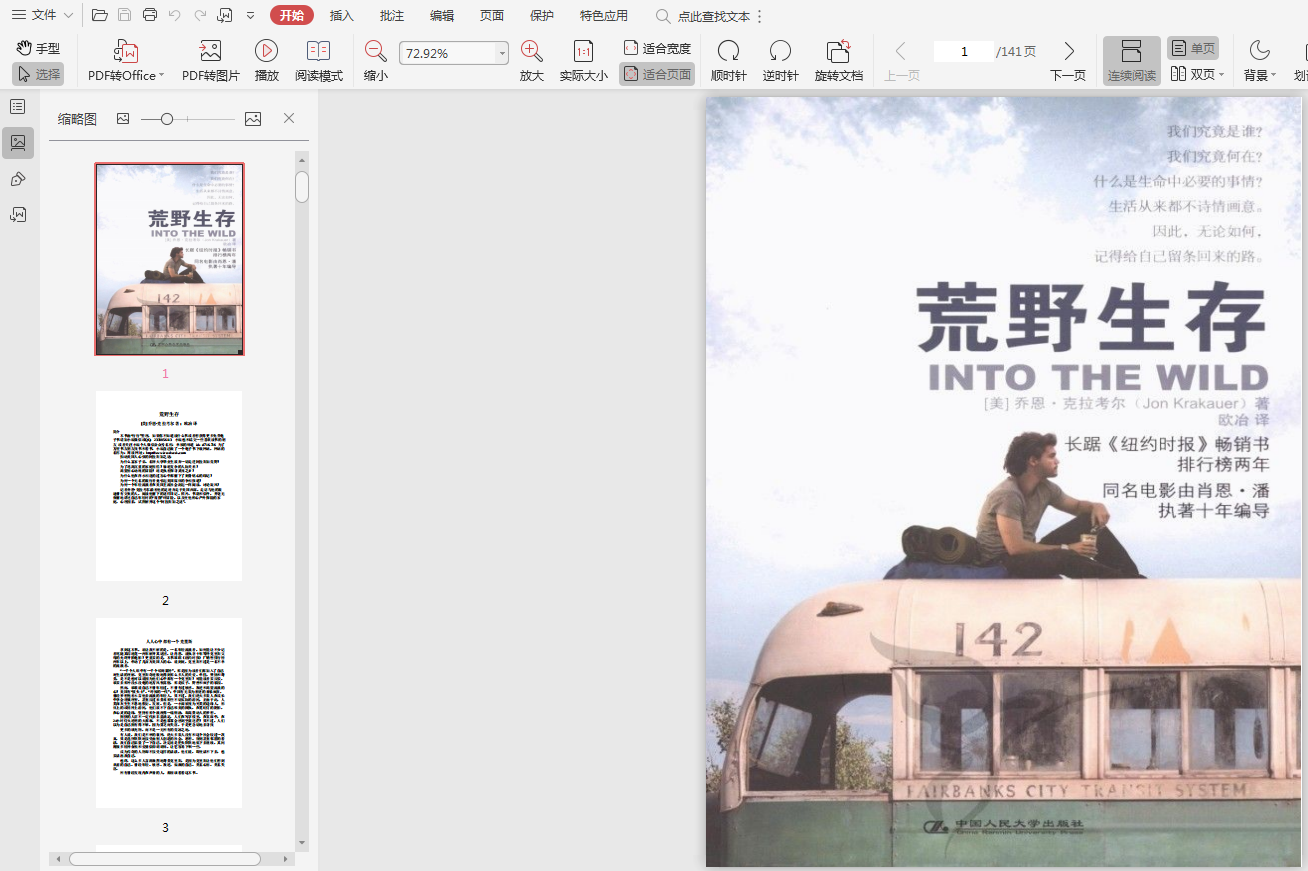1308x871 pixels.
Task: Select 单页 single page view
Action: click(1193, 48)
